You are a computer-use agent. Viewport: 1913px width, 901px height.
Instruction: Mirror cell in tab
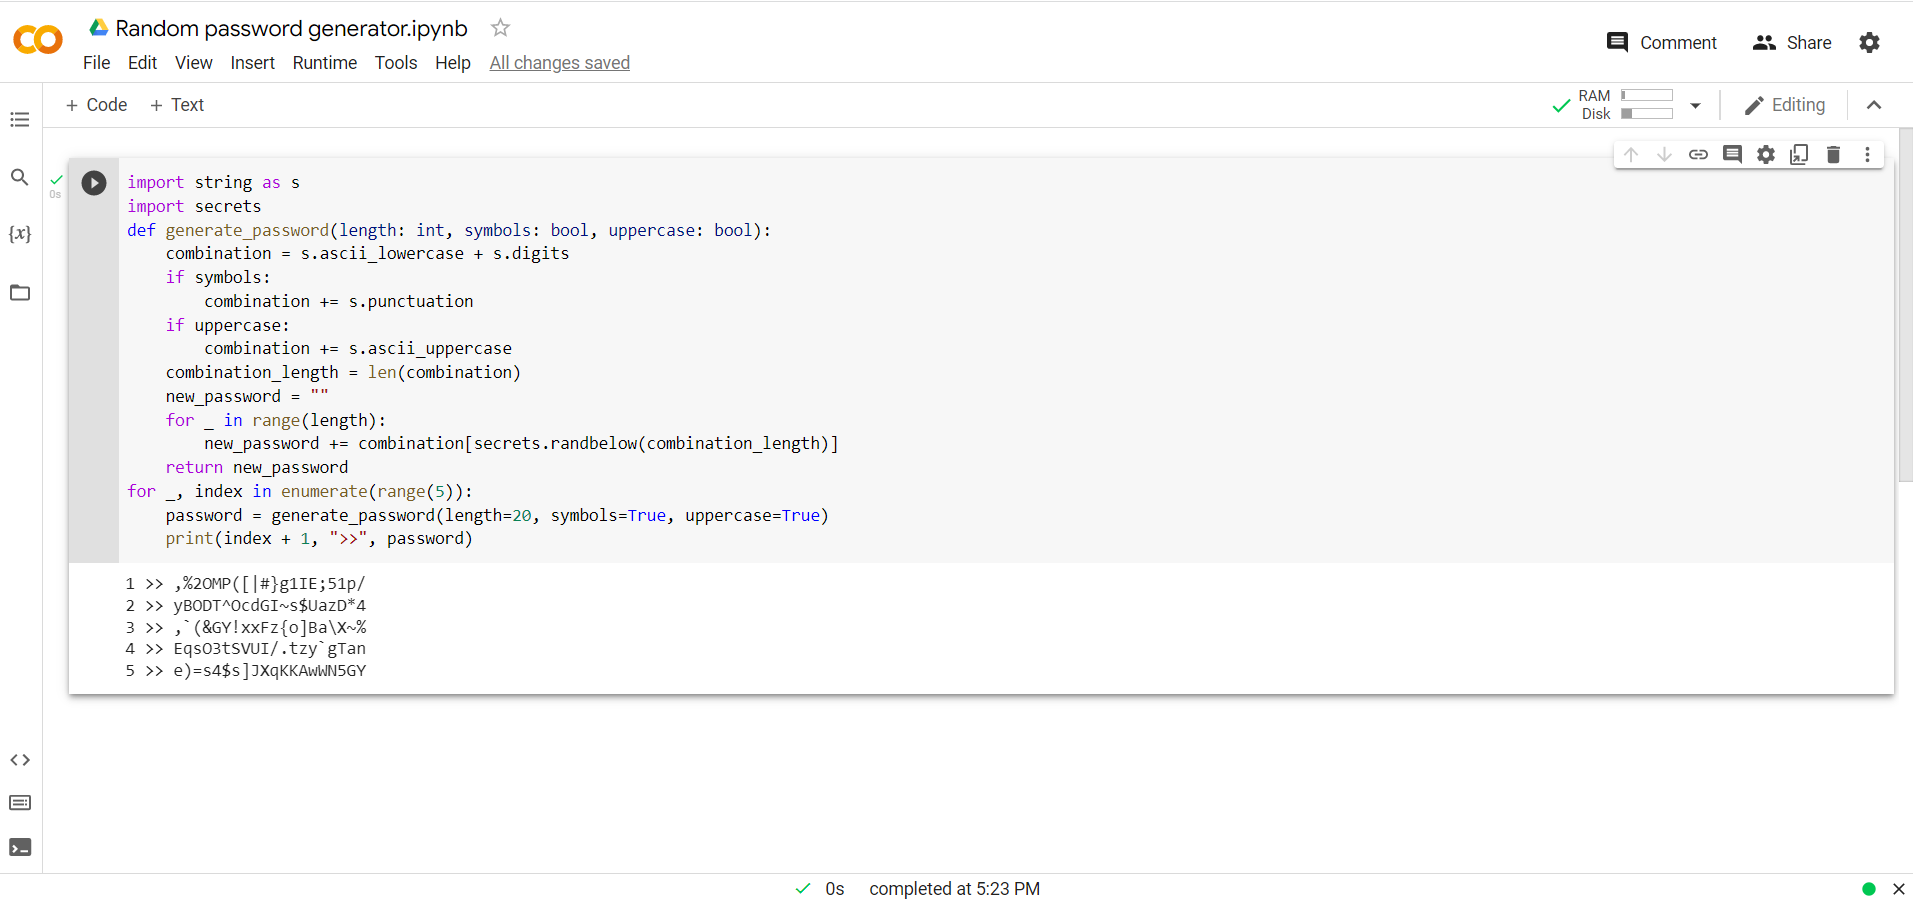[x=1799, y=154]
